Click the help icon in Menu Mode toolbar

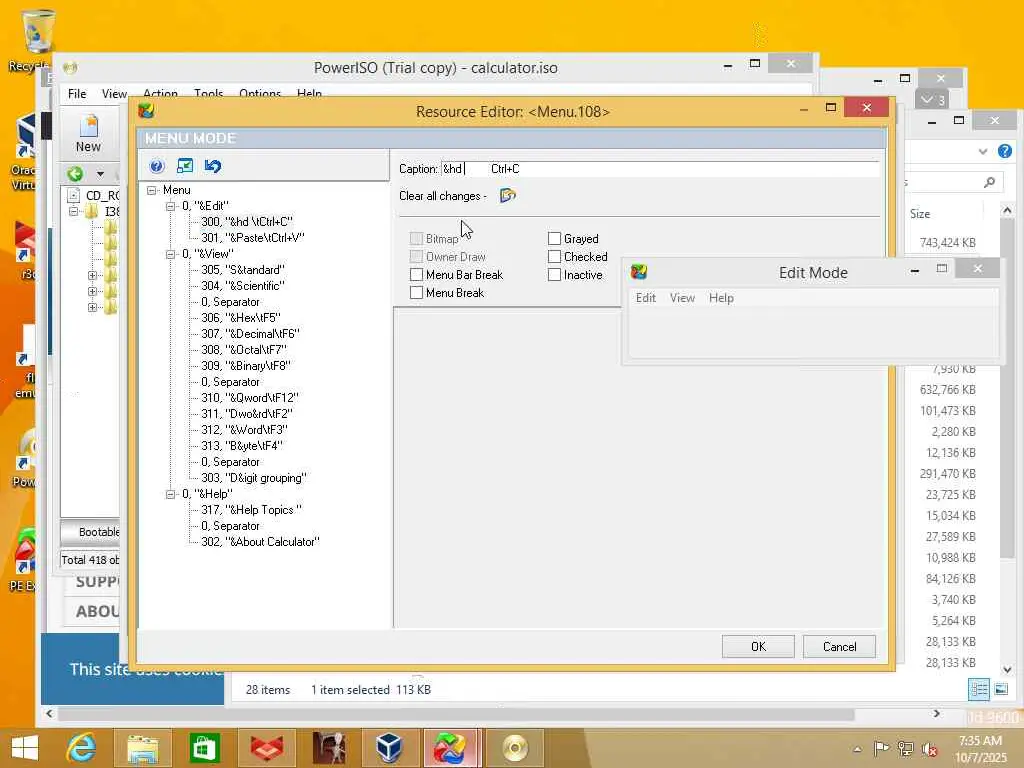157,166
